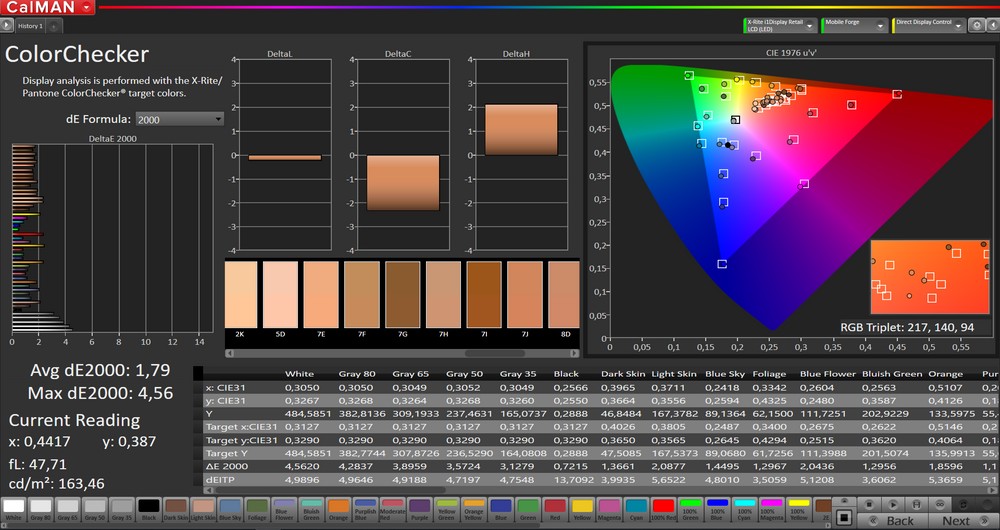Select the 100% Red patch button
Image resolution: width=1000 pixels, height=530 pixels.
pos(663,510)
